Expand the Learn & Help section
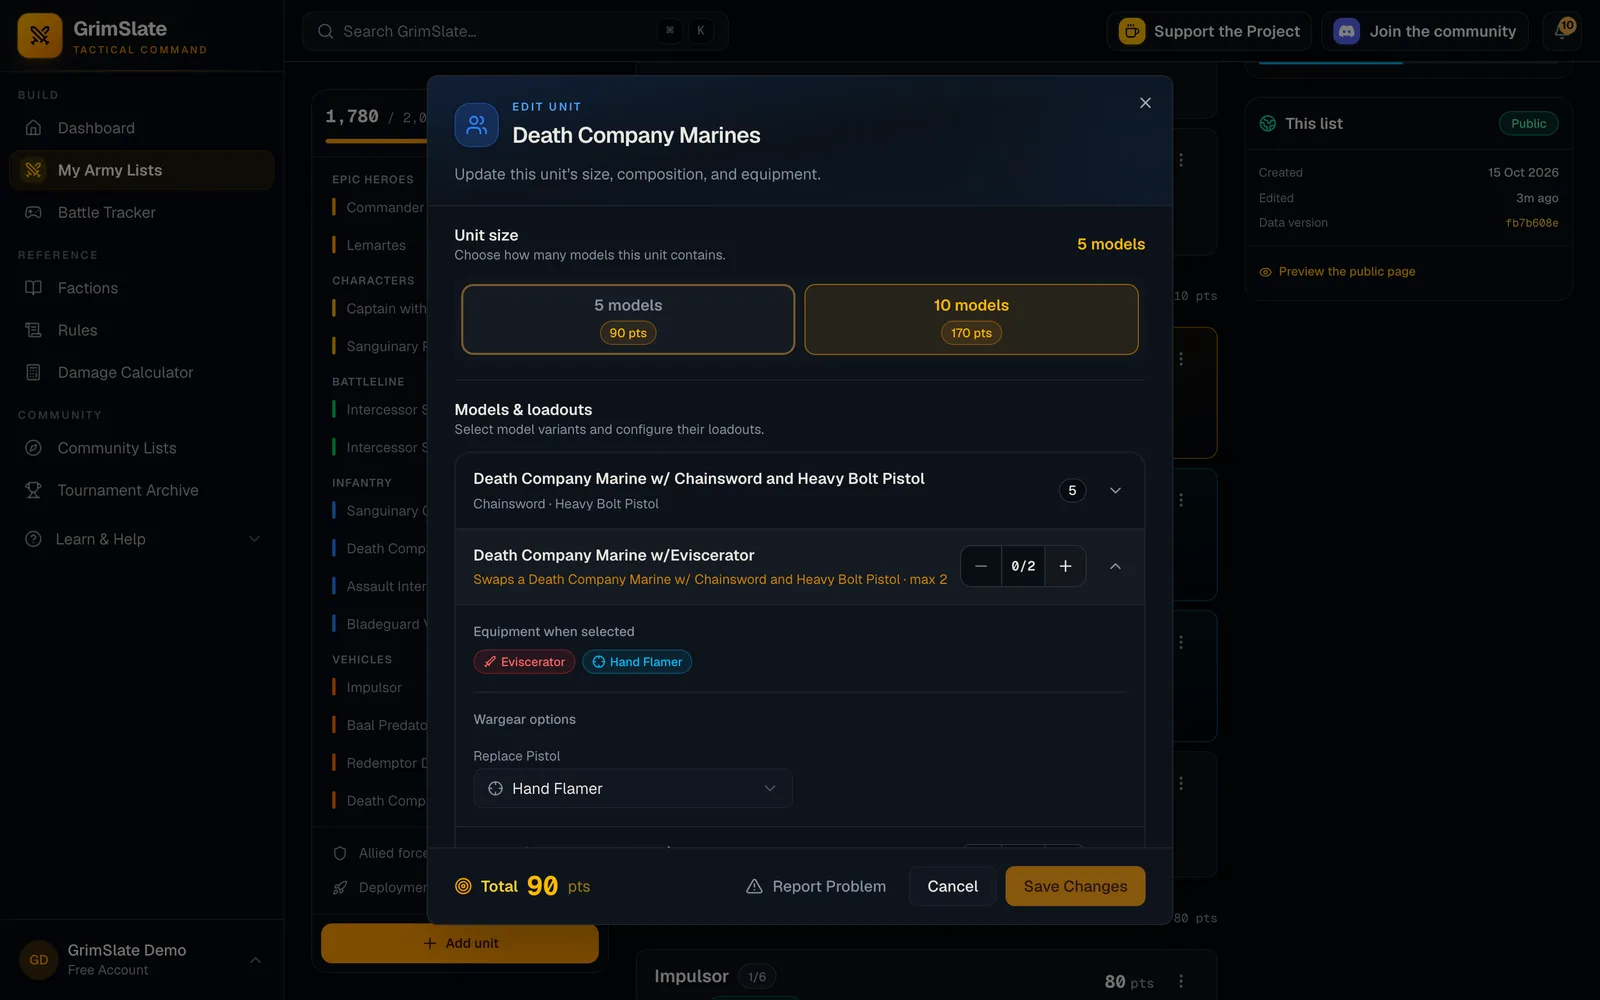The width and height of the screenshot is (1600, 1000). (141, 539)
